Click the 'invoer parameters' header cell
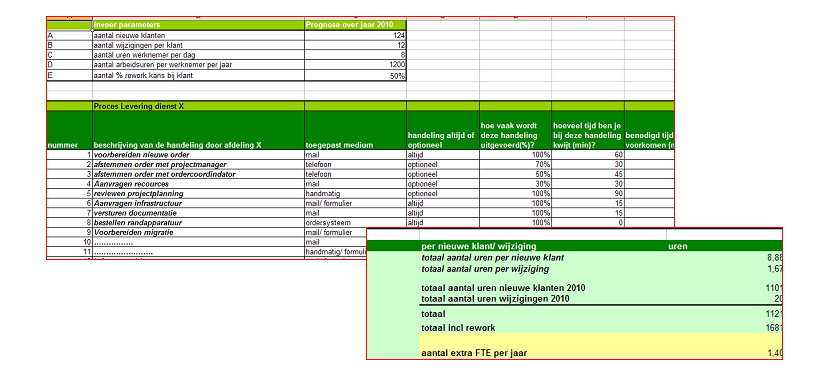 (198, 25)
